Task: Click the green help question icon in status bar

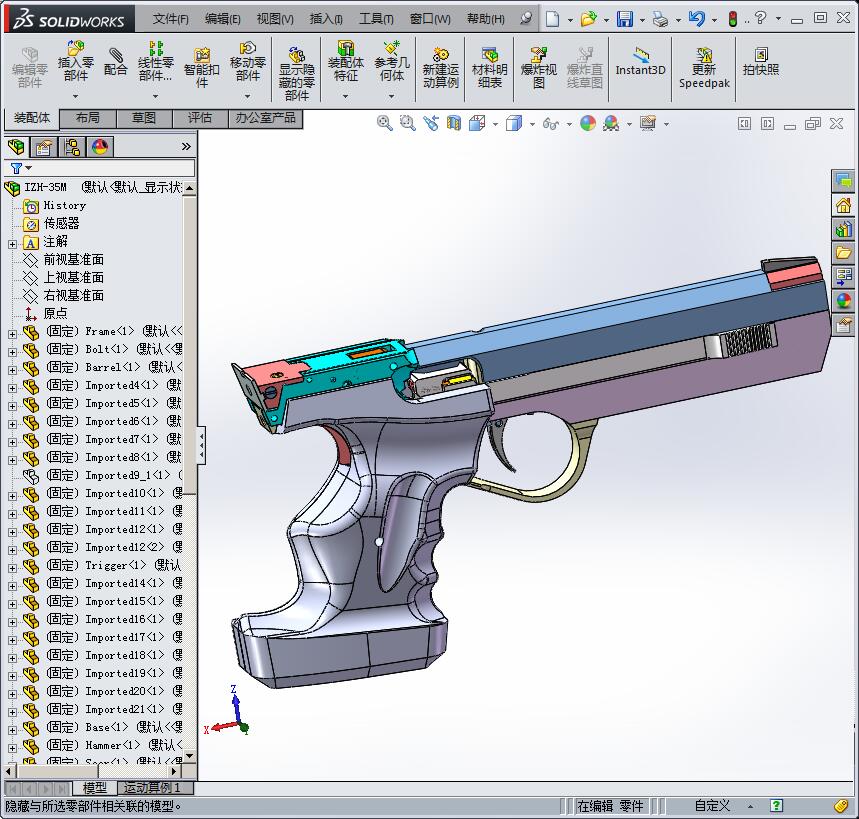Action: (776, 806)
